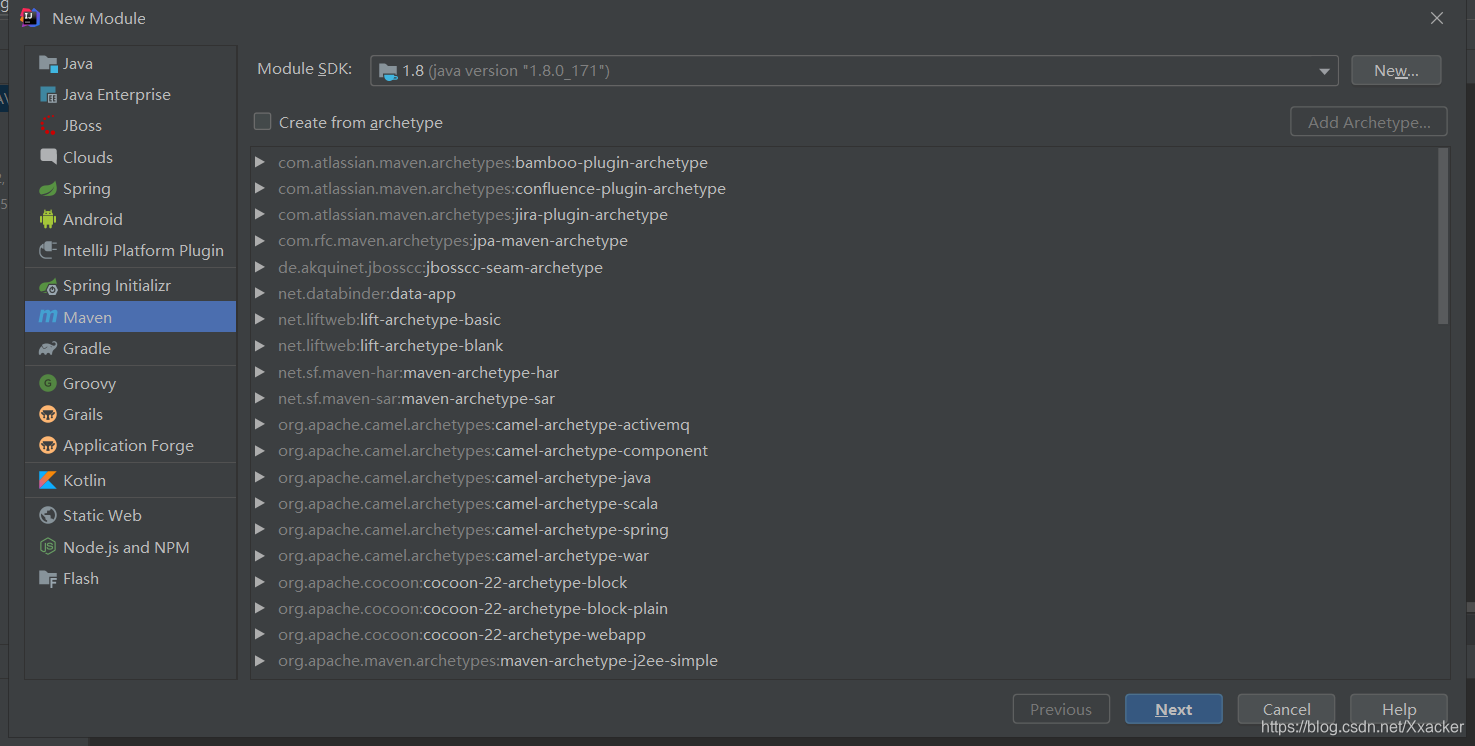
Task: Click the Maven 'm' icon
Action: 48,317
